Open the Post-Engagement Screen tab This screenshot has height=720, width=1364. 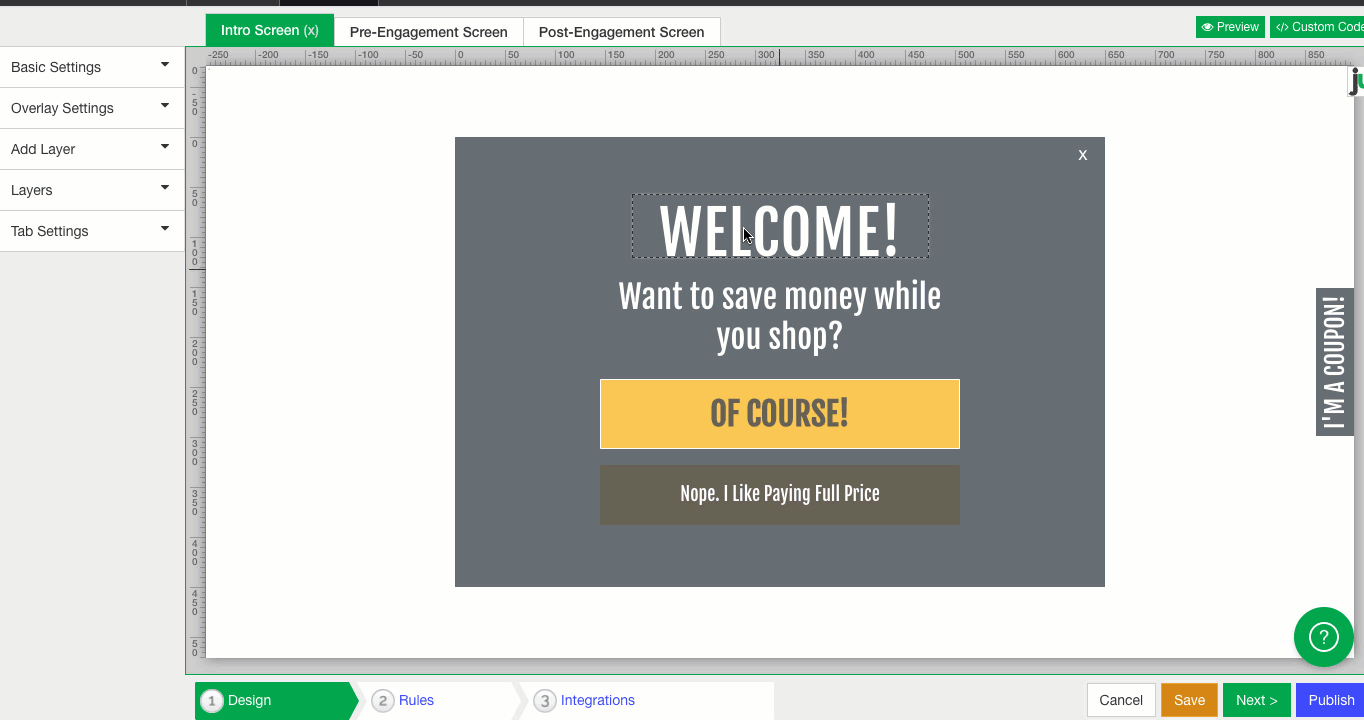(621, 32)
